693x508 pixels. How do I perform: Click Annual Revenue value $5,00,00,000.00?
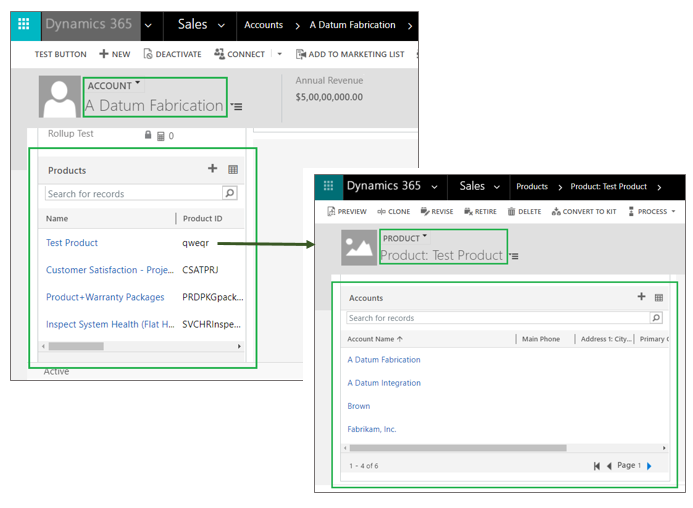pos(329,97)
